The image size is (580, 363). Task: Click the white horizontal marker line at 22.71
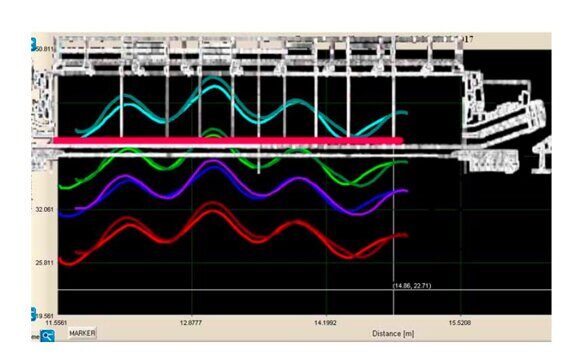click(x=304, y=290)
